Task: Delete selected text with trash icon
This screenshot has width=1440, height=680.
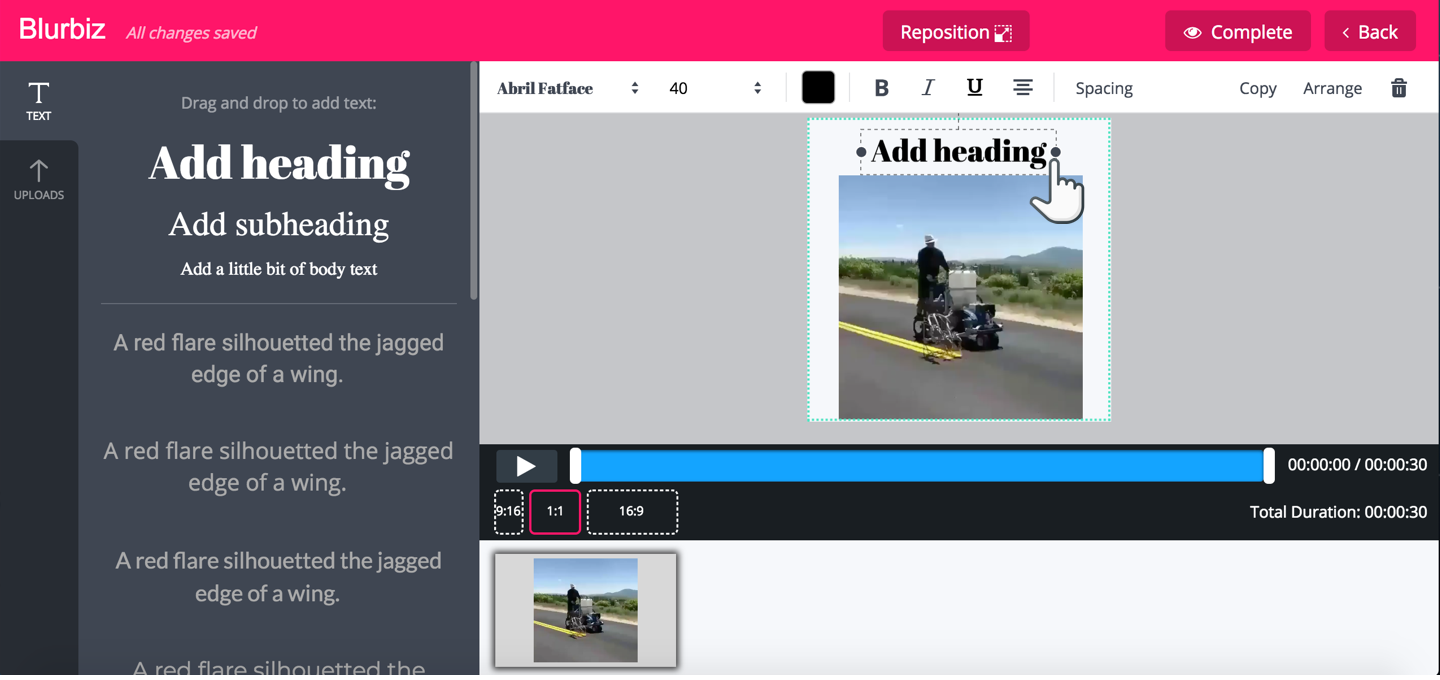Action: point(1399,88)
